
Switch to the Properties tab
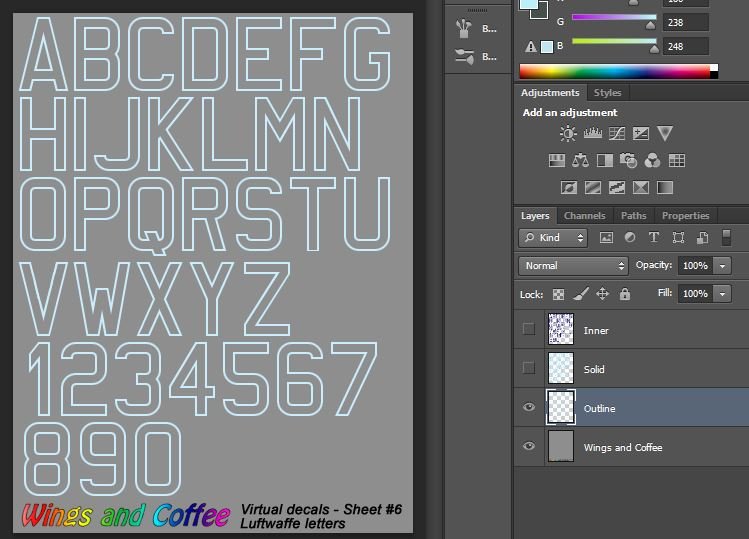tap(685, 216)
